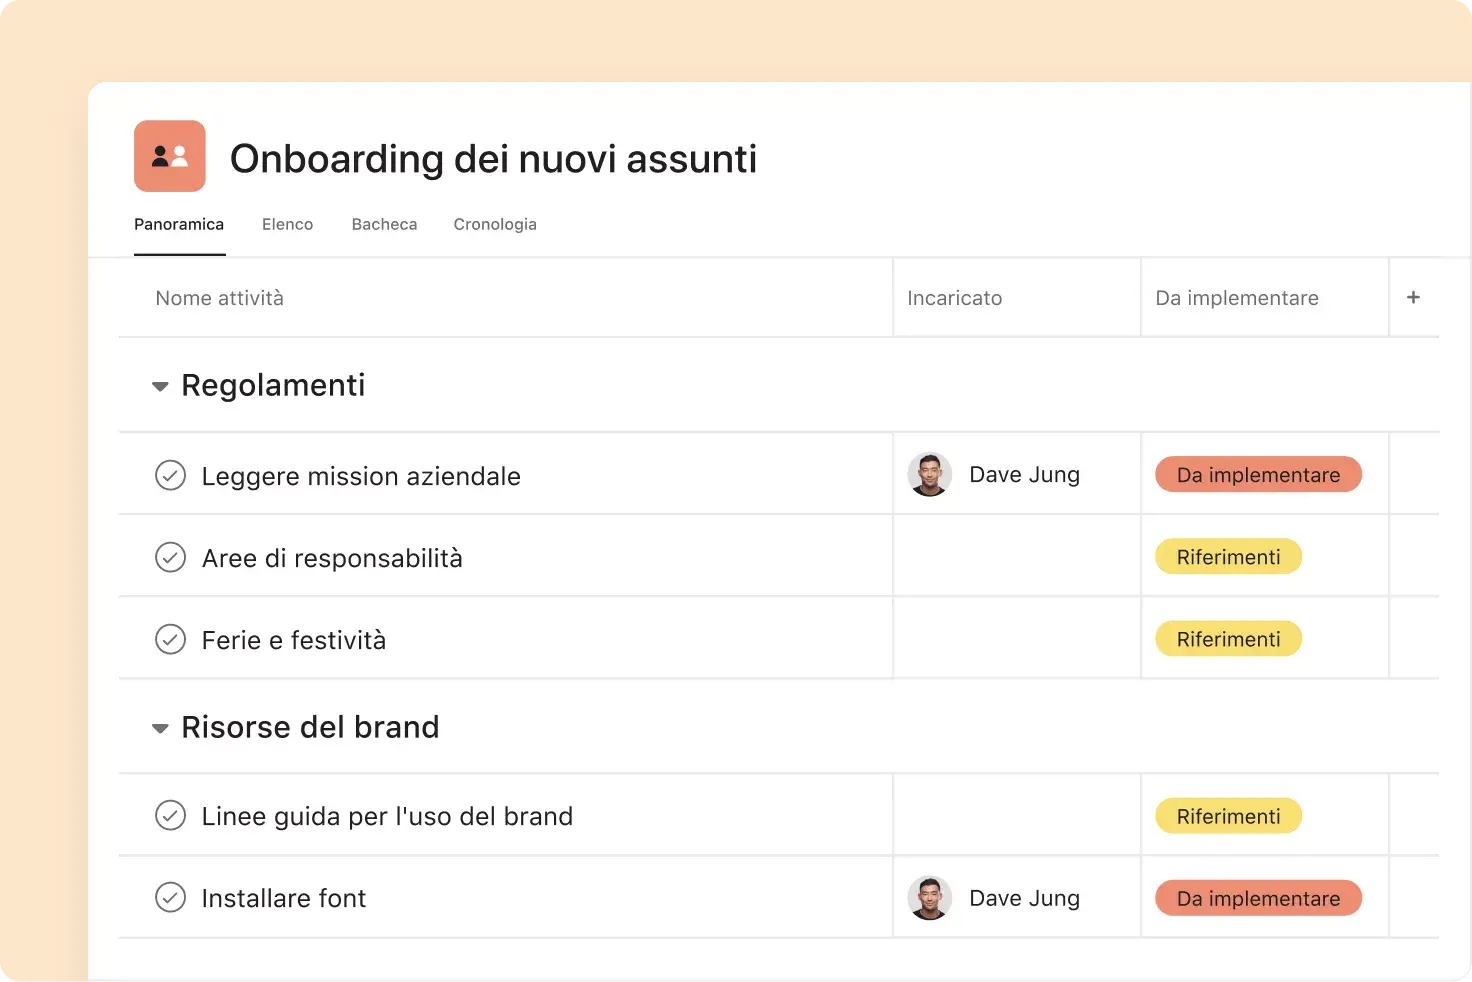Image resolution: width=1472 pixels, height=982 pixels.
Task: Switch to the Bacheca tab
Action: tap(384, 224)
